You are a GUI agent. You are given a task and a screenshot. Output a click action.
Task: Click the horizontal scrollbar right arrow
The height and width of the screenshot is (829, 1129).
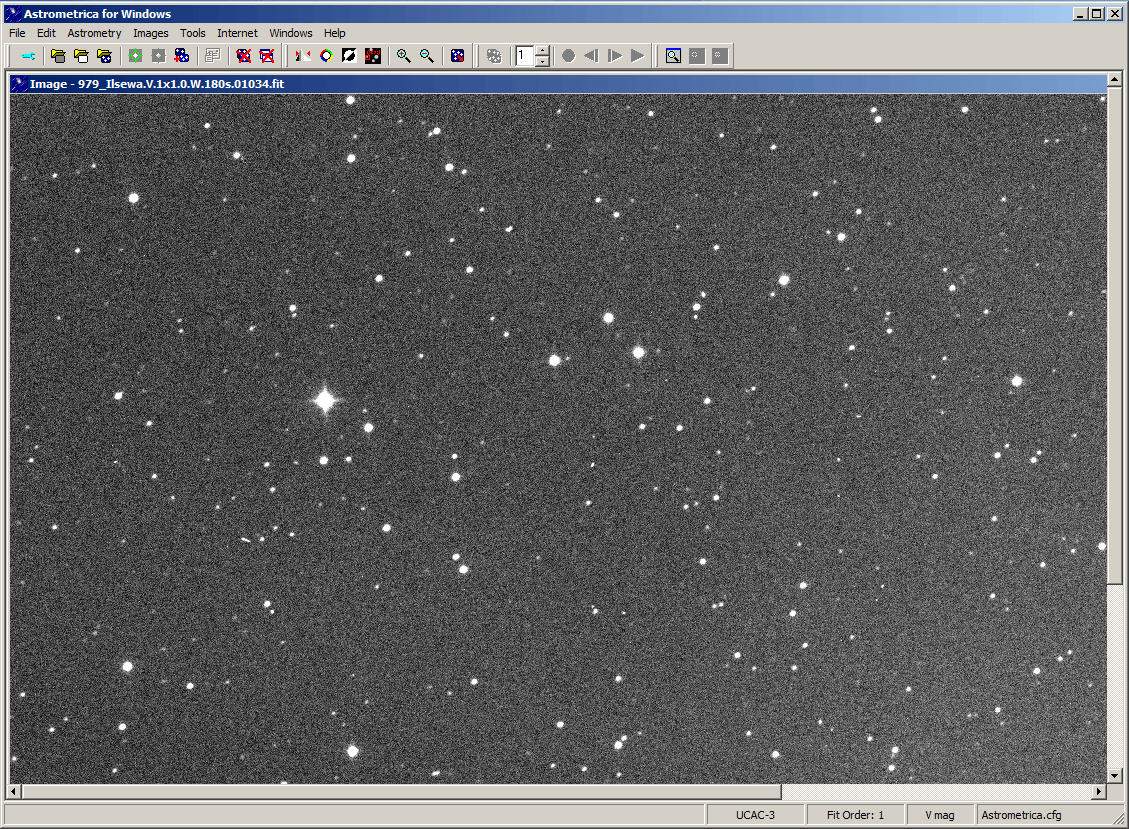point(1098,792)
